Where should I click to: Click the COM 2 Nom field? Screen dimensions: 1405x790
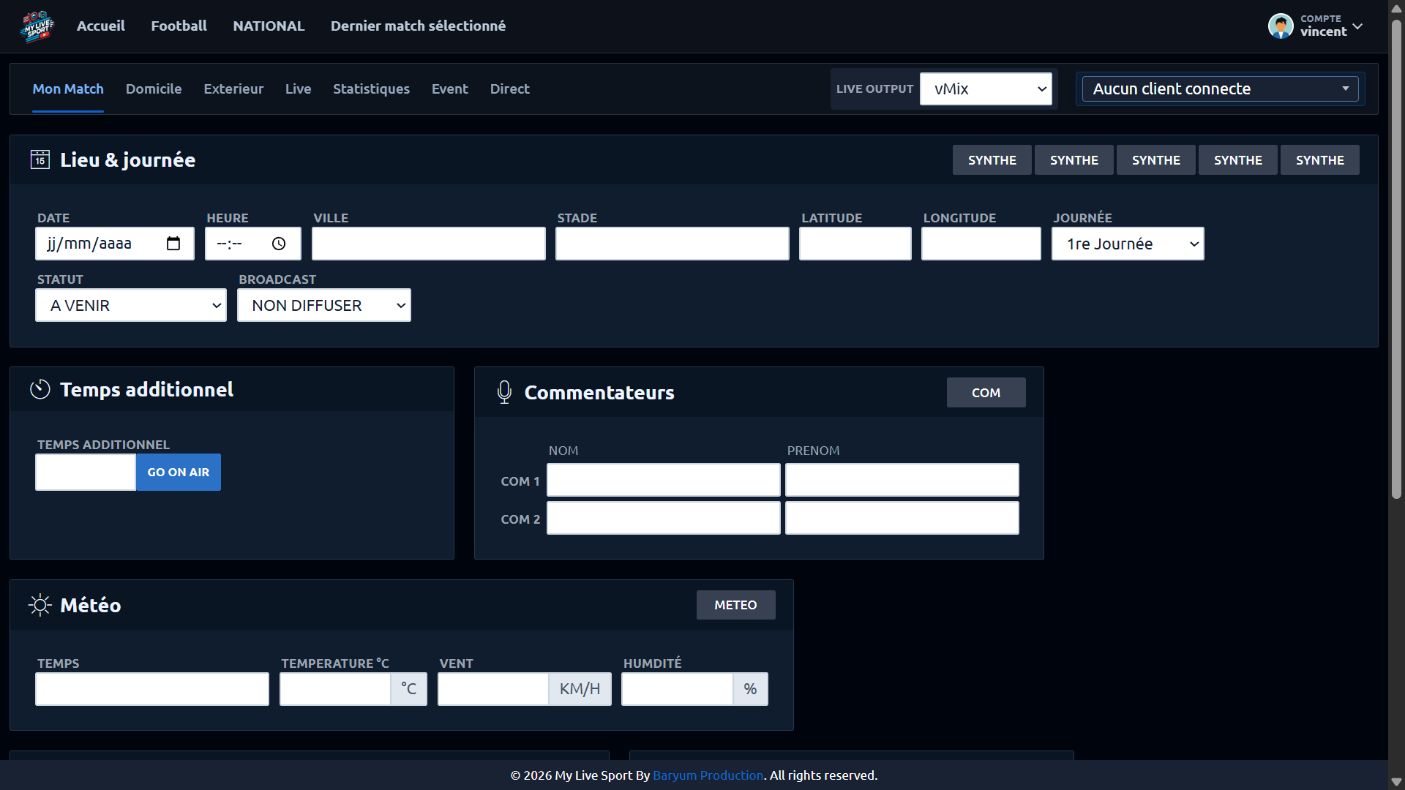[664, 518]
